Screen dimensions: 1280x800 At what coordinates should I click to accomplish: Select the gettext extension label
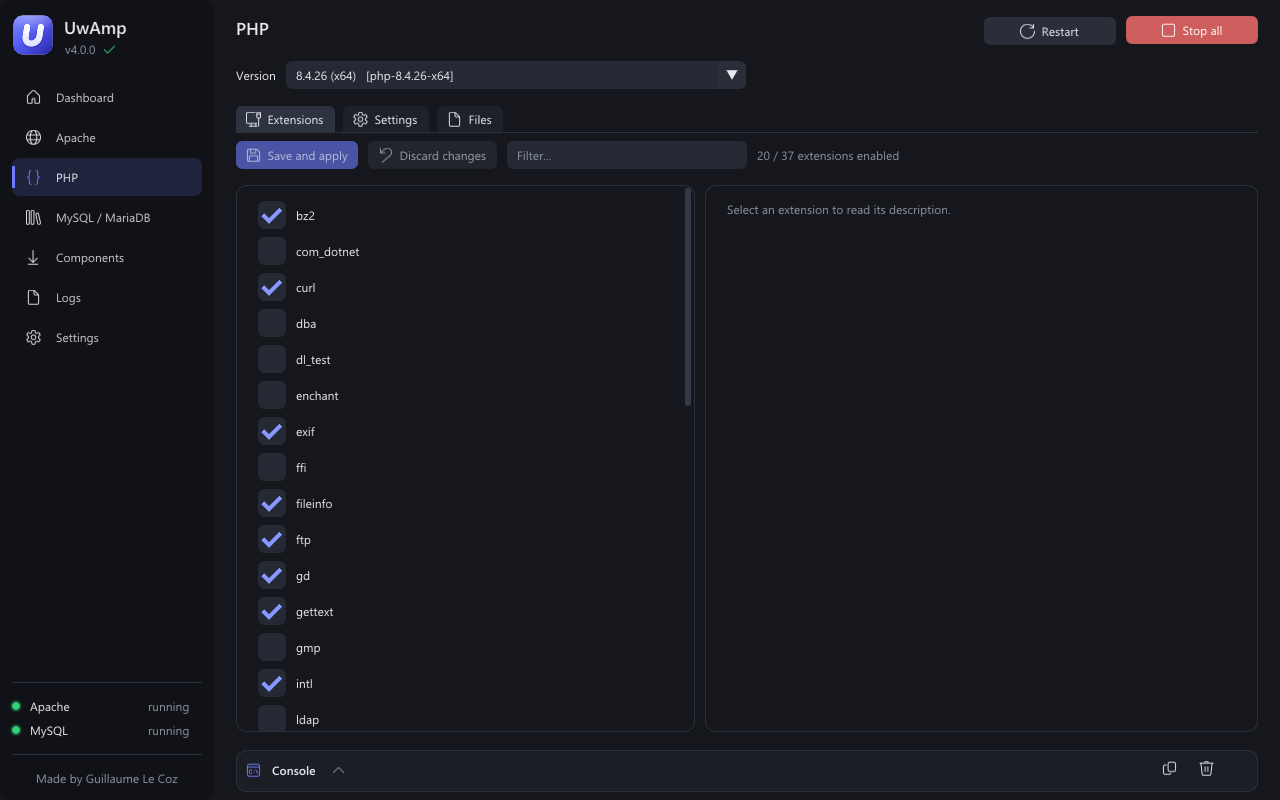click(x=315, y=612)
